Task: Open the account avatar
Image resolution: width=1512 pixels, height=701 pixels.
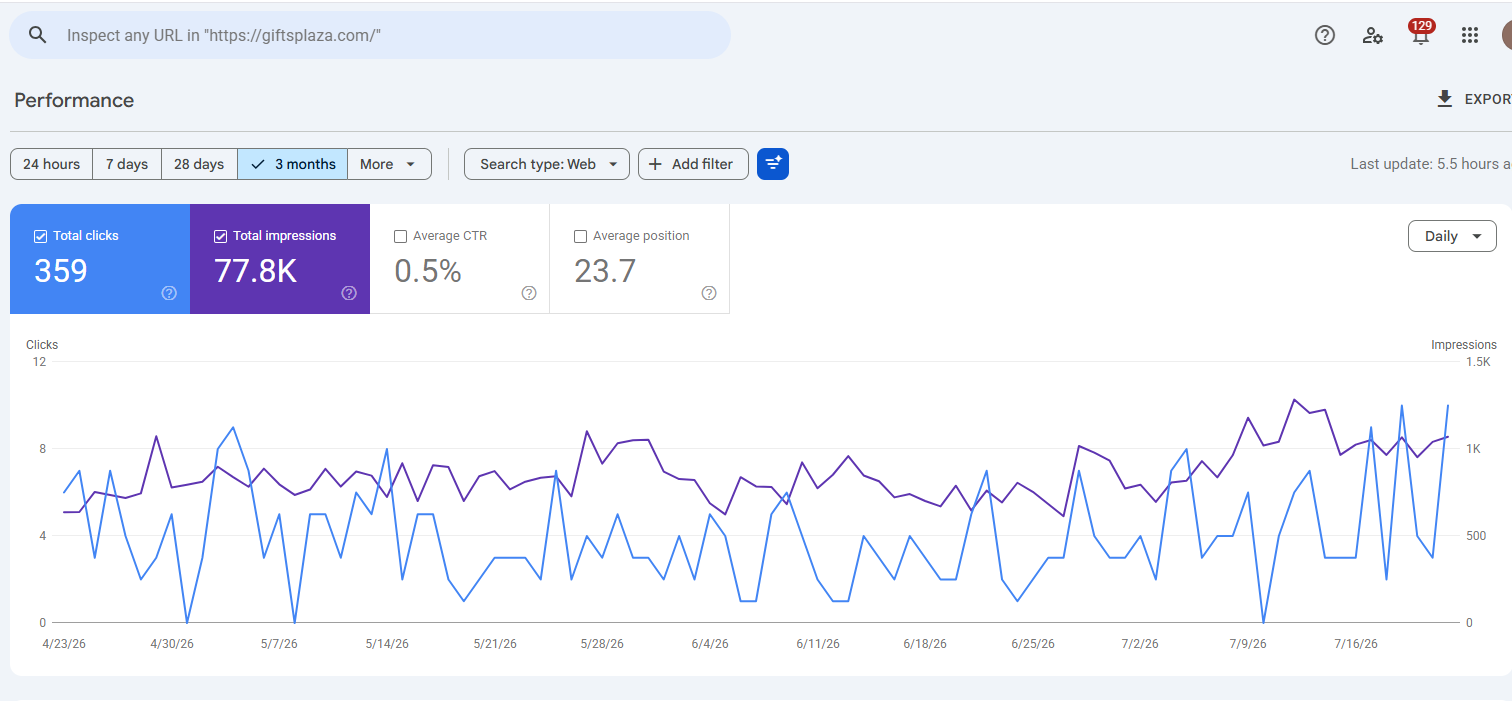Action: (x=1506, y=35)
